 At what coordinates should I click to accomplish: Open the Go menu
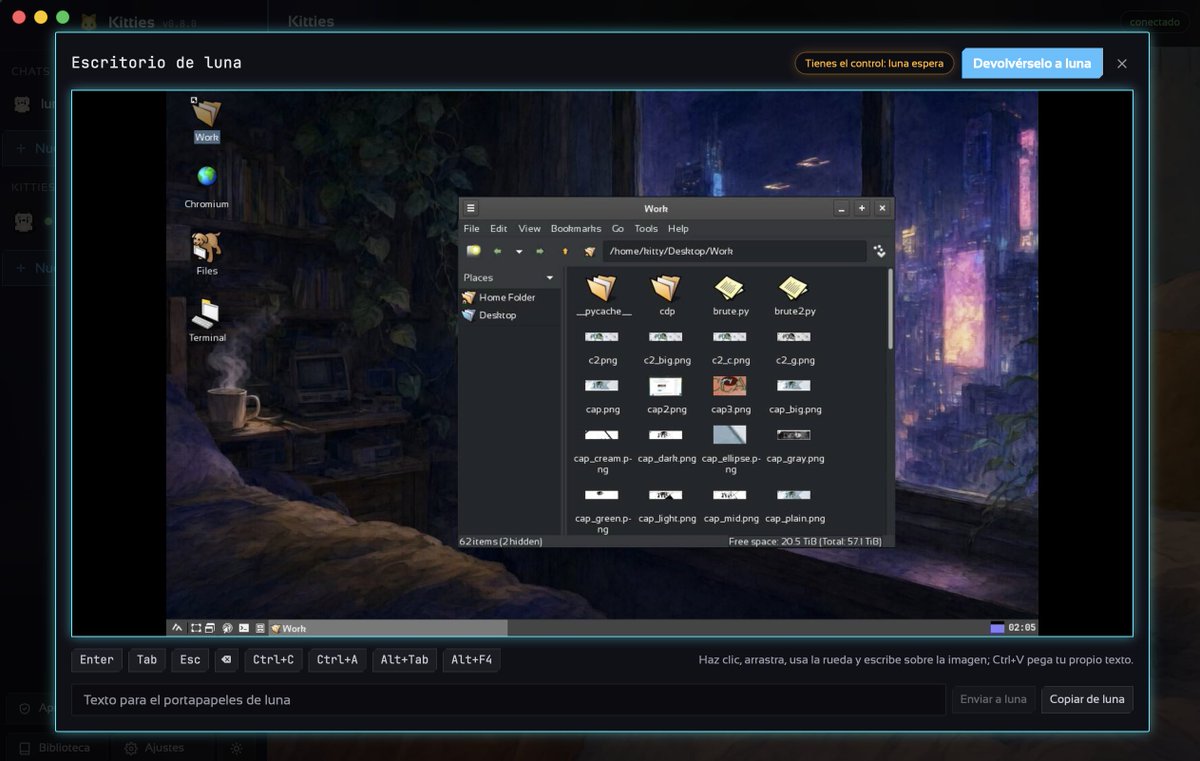[x=618, y=229]
